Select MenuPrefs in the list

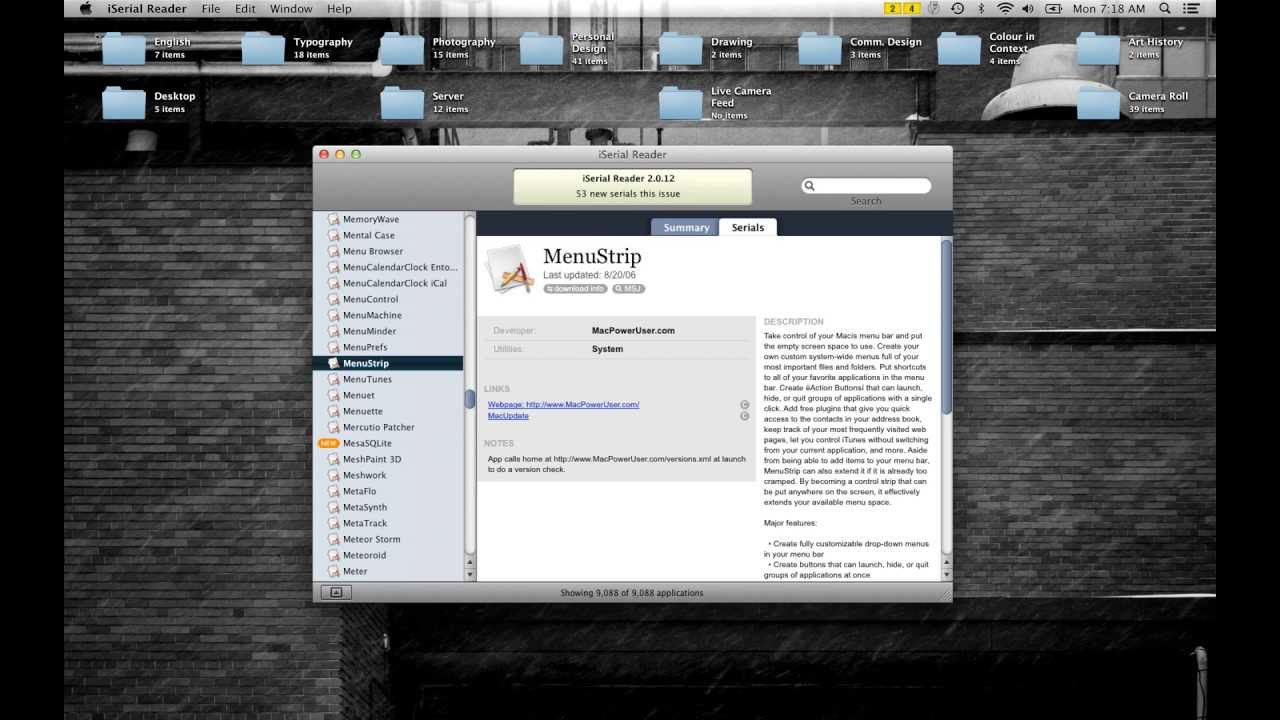388,347
